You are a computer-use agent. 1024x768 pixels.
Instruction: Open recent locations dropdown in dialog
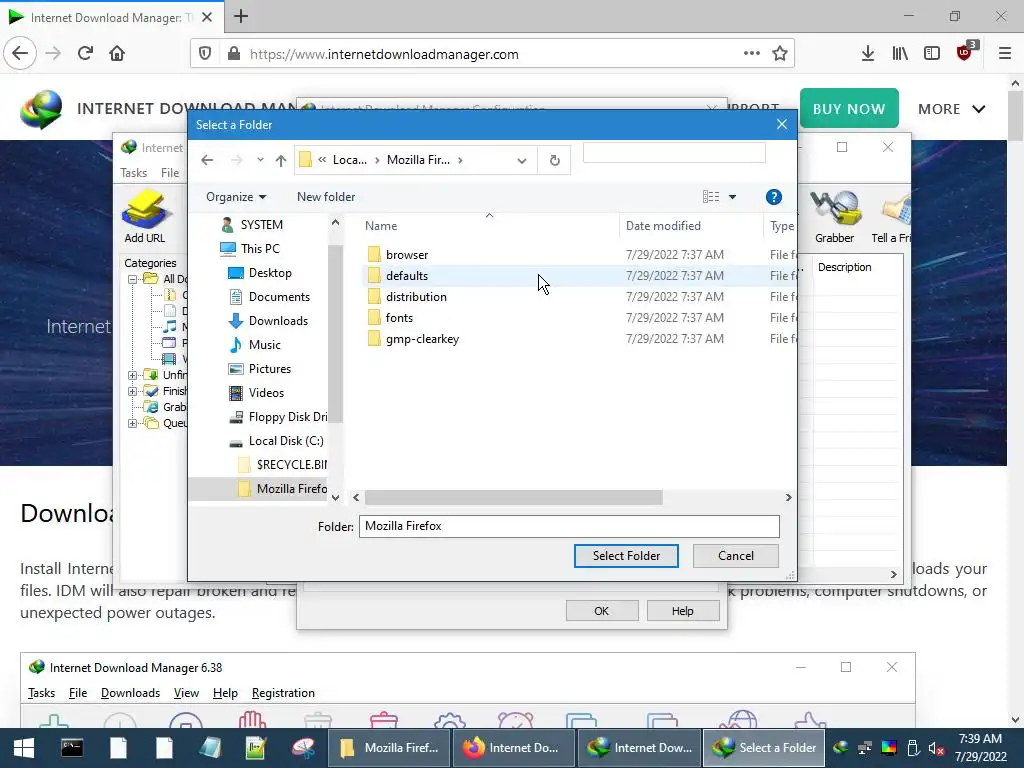click(x=260, y=160)
